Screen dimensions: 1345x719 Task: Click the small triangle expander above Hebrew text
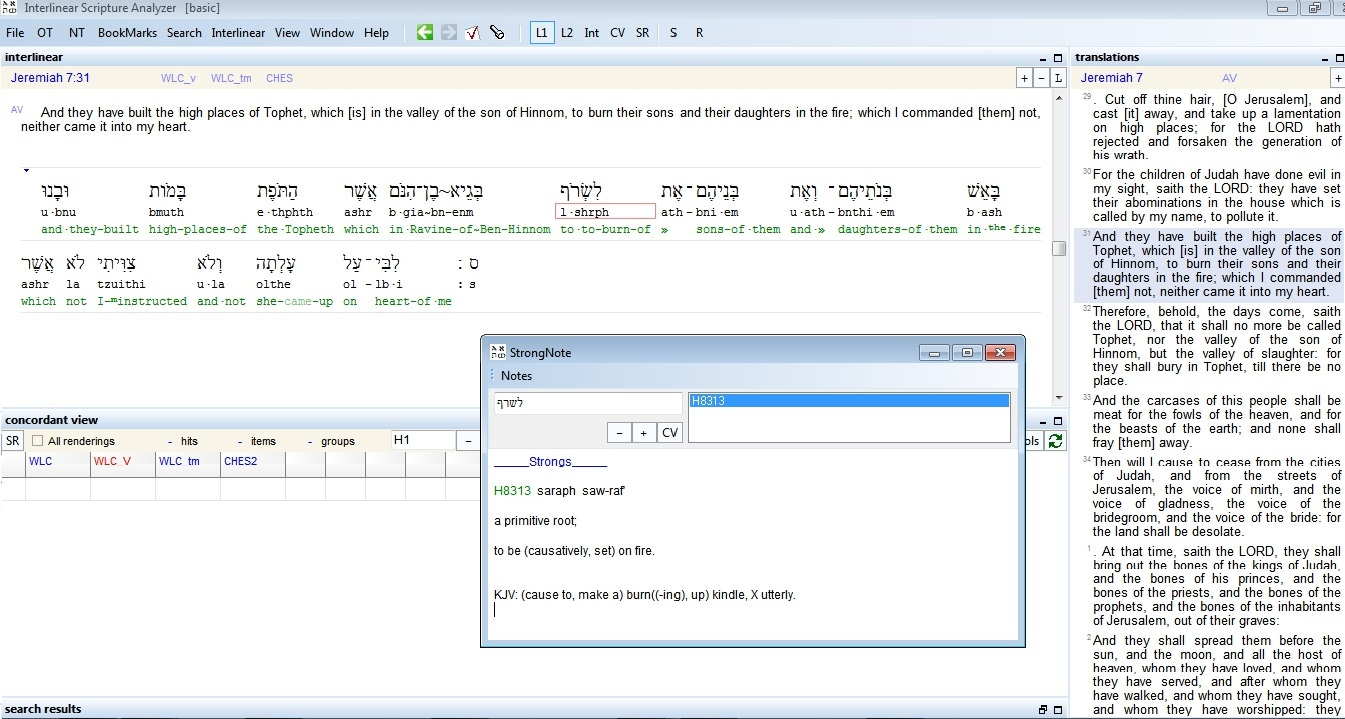pos(26,171)
